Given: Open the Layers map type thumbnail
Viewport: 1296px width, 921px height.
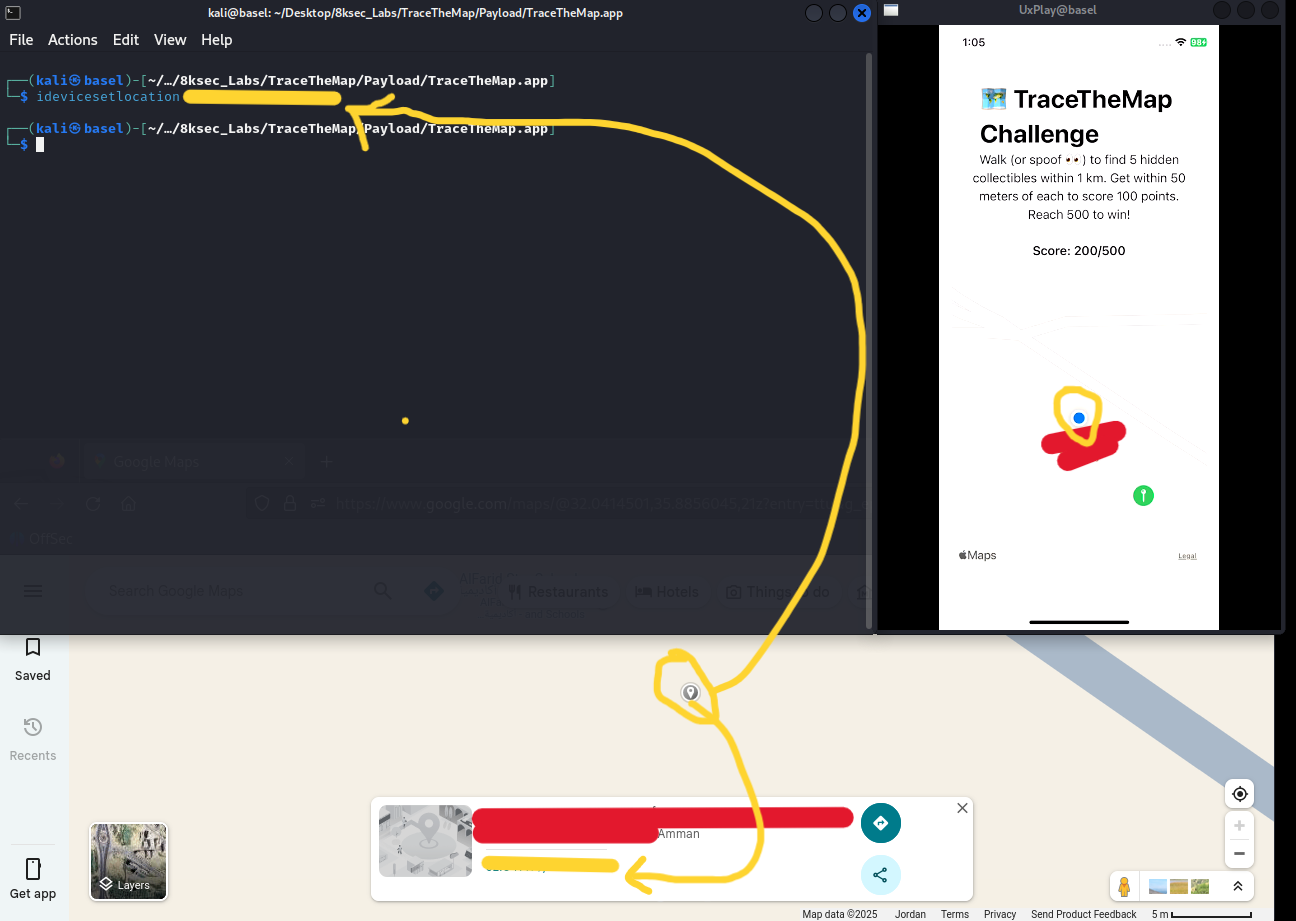Looking at the screenshot, I should (x=129, y=861).
